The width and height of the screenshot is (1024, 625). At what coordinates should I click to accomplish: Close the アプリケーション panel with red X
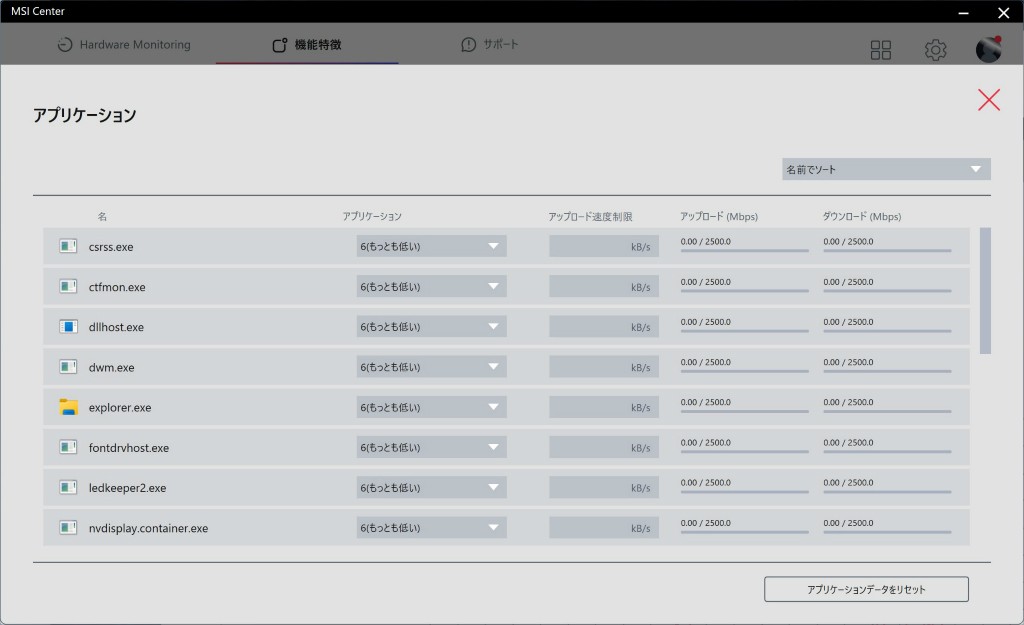point(989,100)
